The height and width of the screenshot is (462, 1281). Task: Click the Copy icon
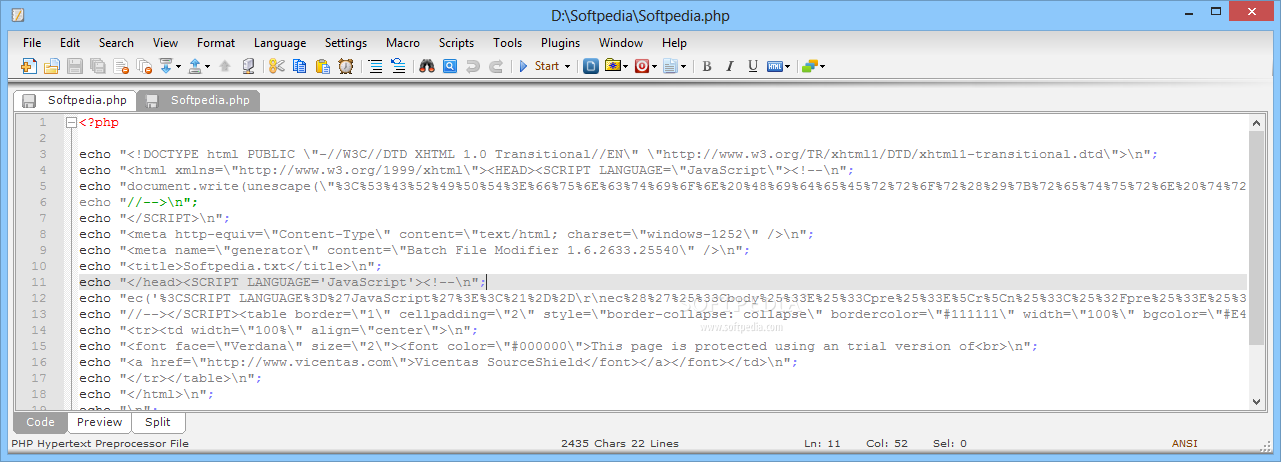(x=300, y=66)
